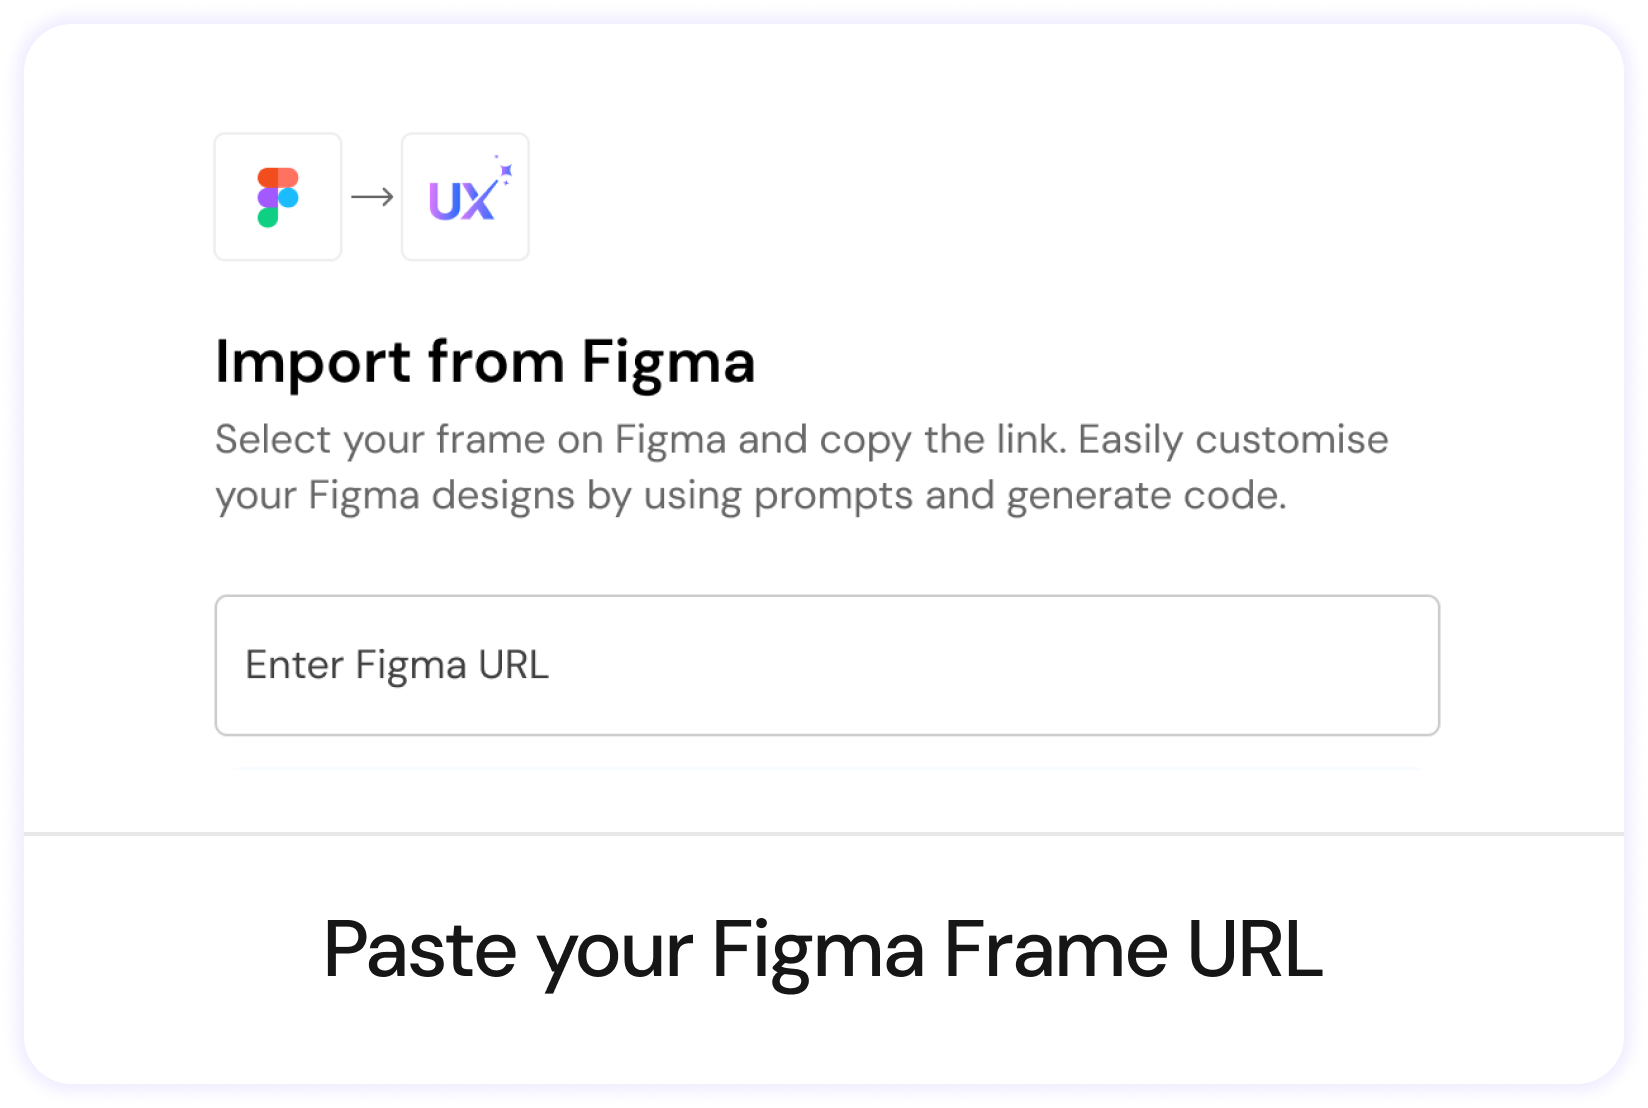Click the green segment of Figma logo
This screenshot has width=1648, height=1108.
(267, 217)
